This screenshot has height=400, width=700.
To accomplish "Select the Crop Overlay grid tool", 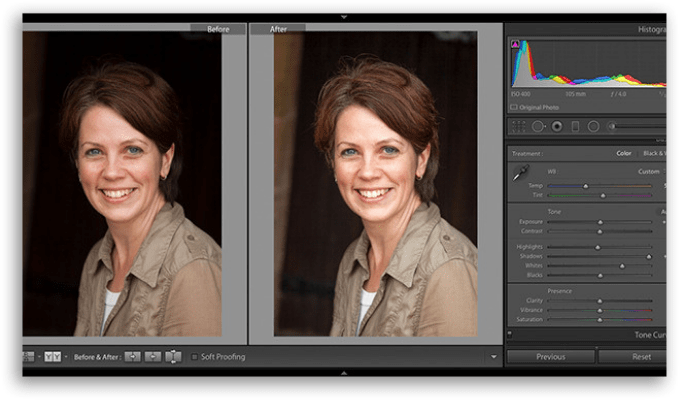I will 518,127.
